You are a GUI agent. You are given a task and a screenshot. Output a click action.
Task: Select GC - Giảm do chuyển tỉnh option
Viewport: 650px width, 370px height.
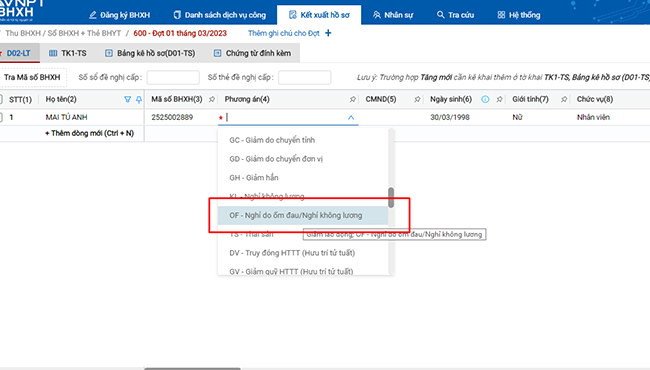click(x=303, y=140)
